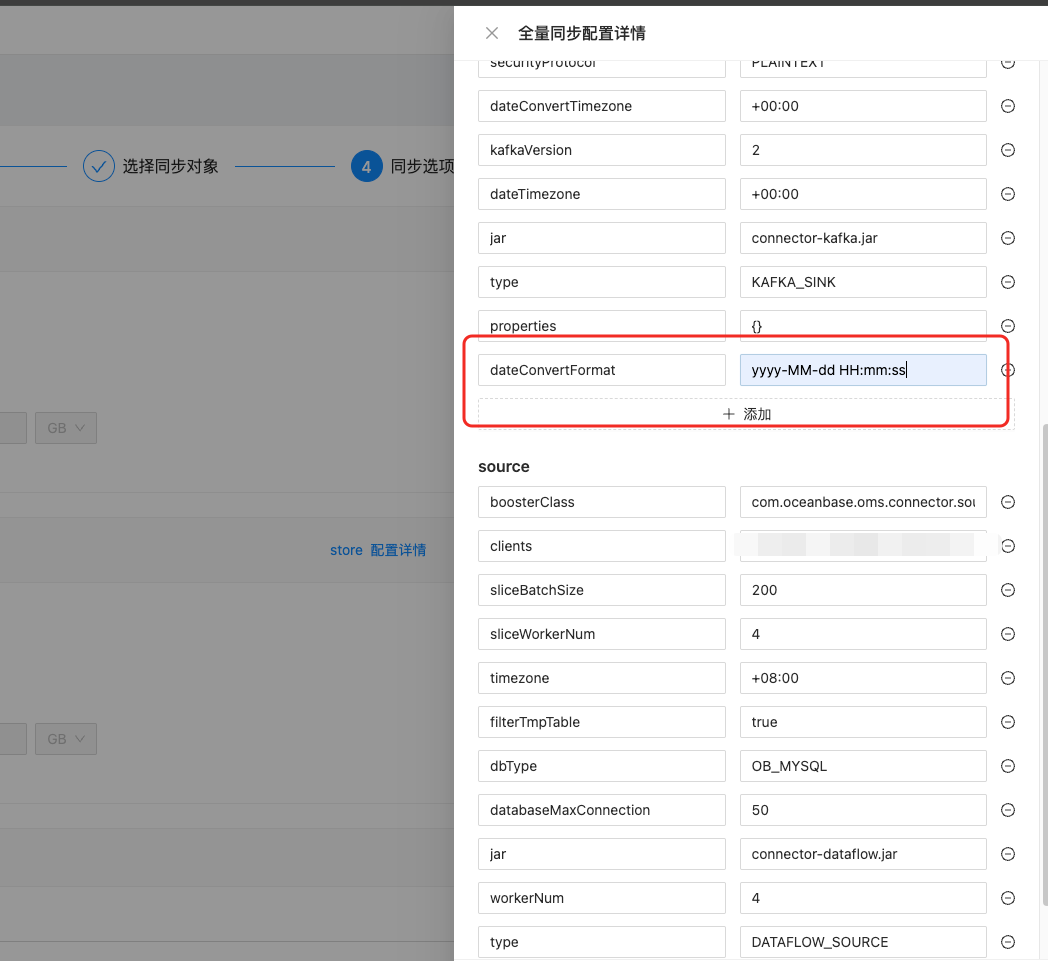Screen dimensions: 1048x961
Task: Edit the dateConvertTimezone value +00:00
Action: (863, 106)
